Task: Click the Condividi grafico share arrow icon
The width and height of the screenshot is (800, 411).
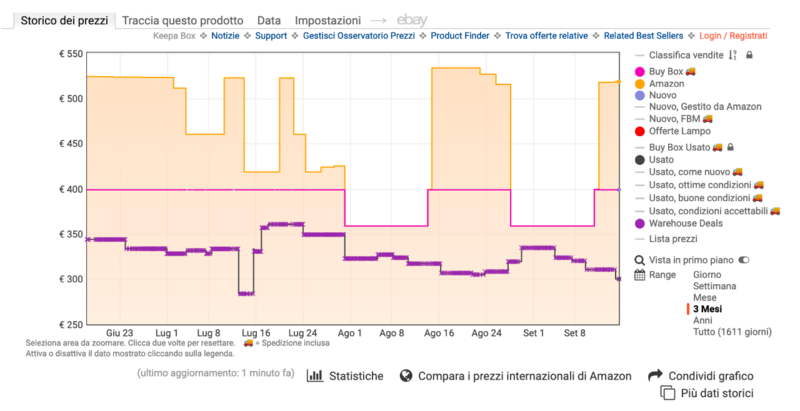Action: click(x=656, y=376)
